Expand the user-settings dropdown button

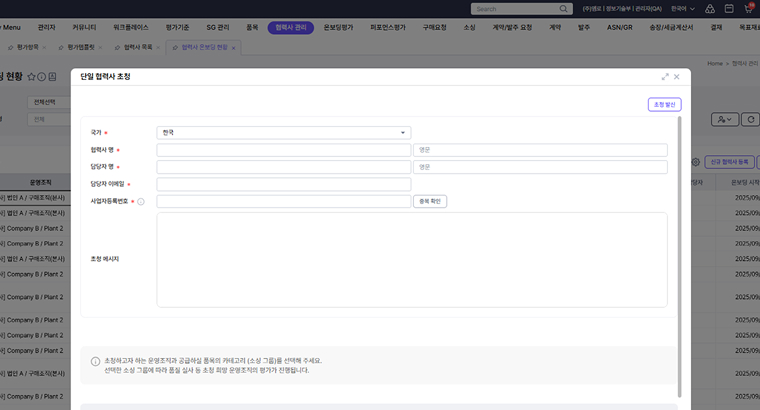[723, 119]
